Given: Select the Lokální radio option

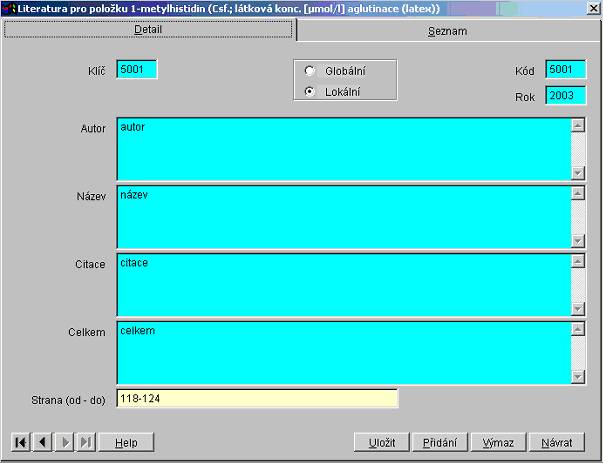Looking at the screenshot, I should [x=310, y=92].
